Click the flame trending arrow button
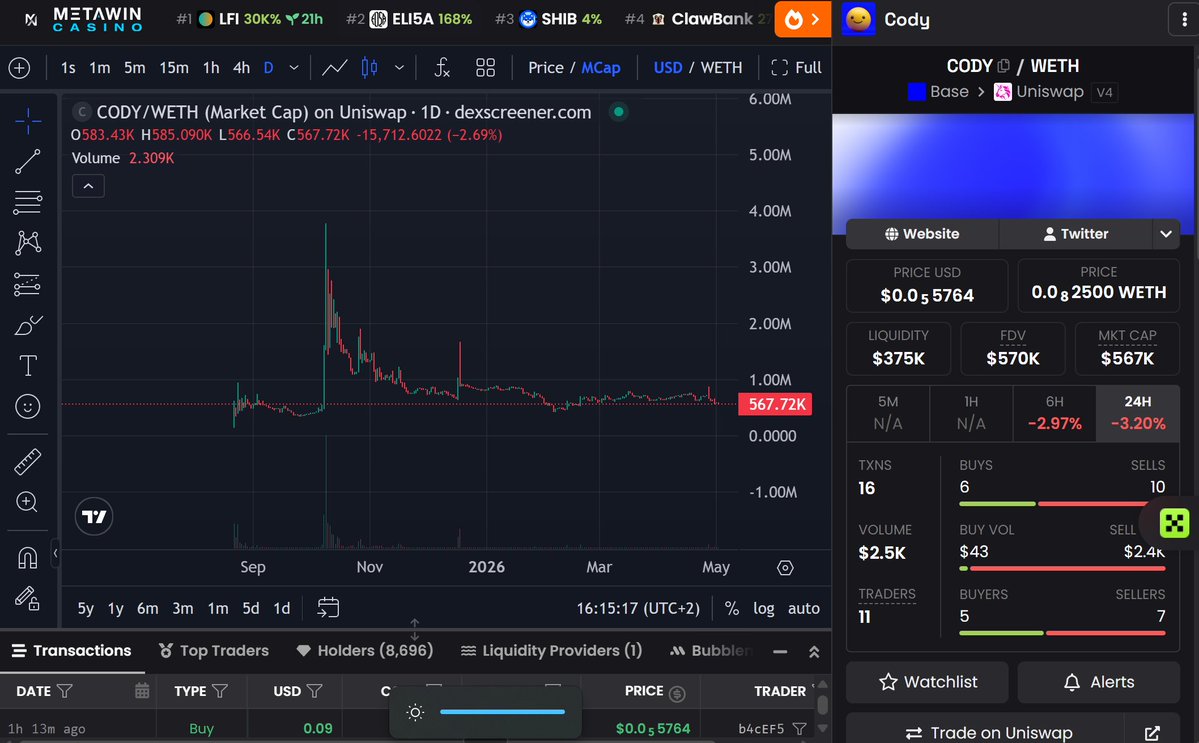The image size is (1199, 743). click(803, 19)
